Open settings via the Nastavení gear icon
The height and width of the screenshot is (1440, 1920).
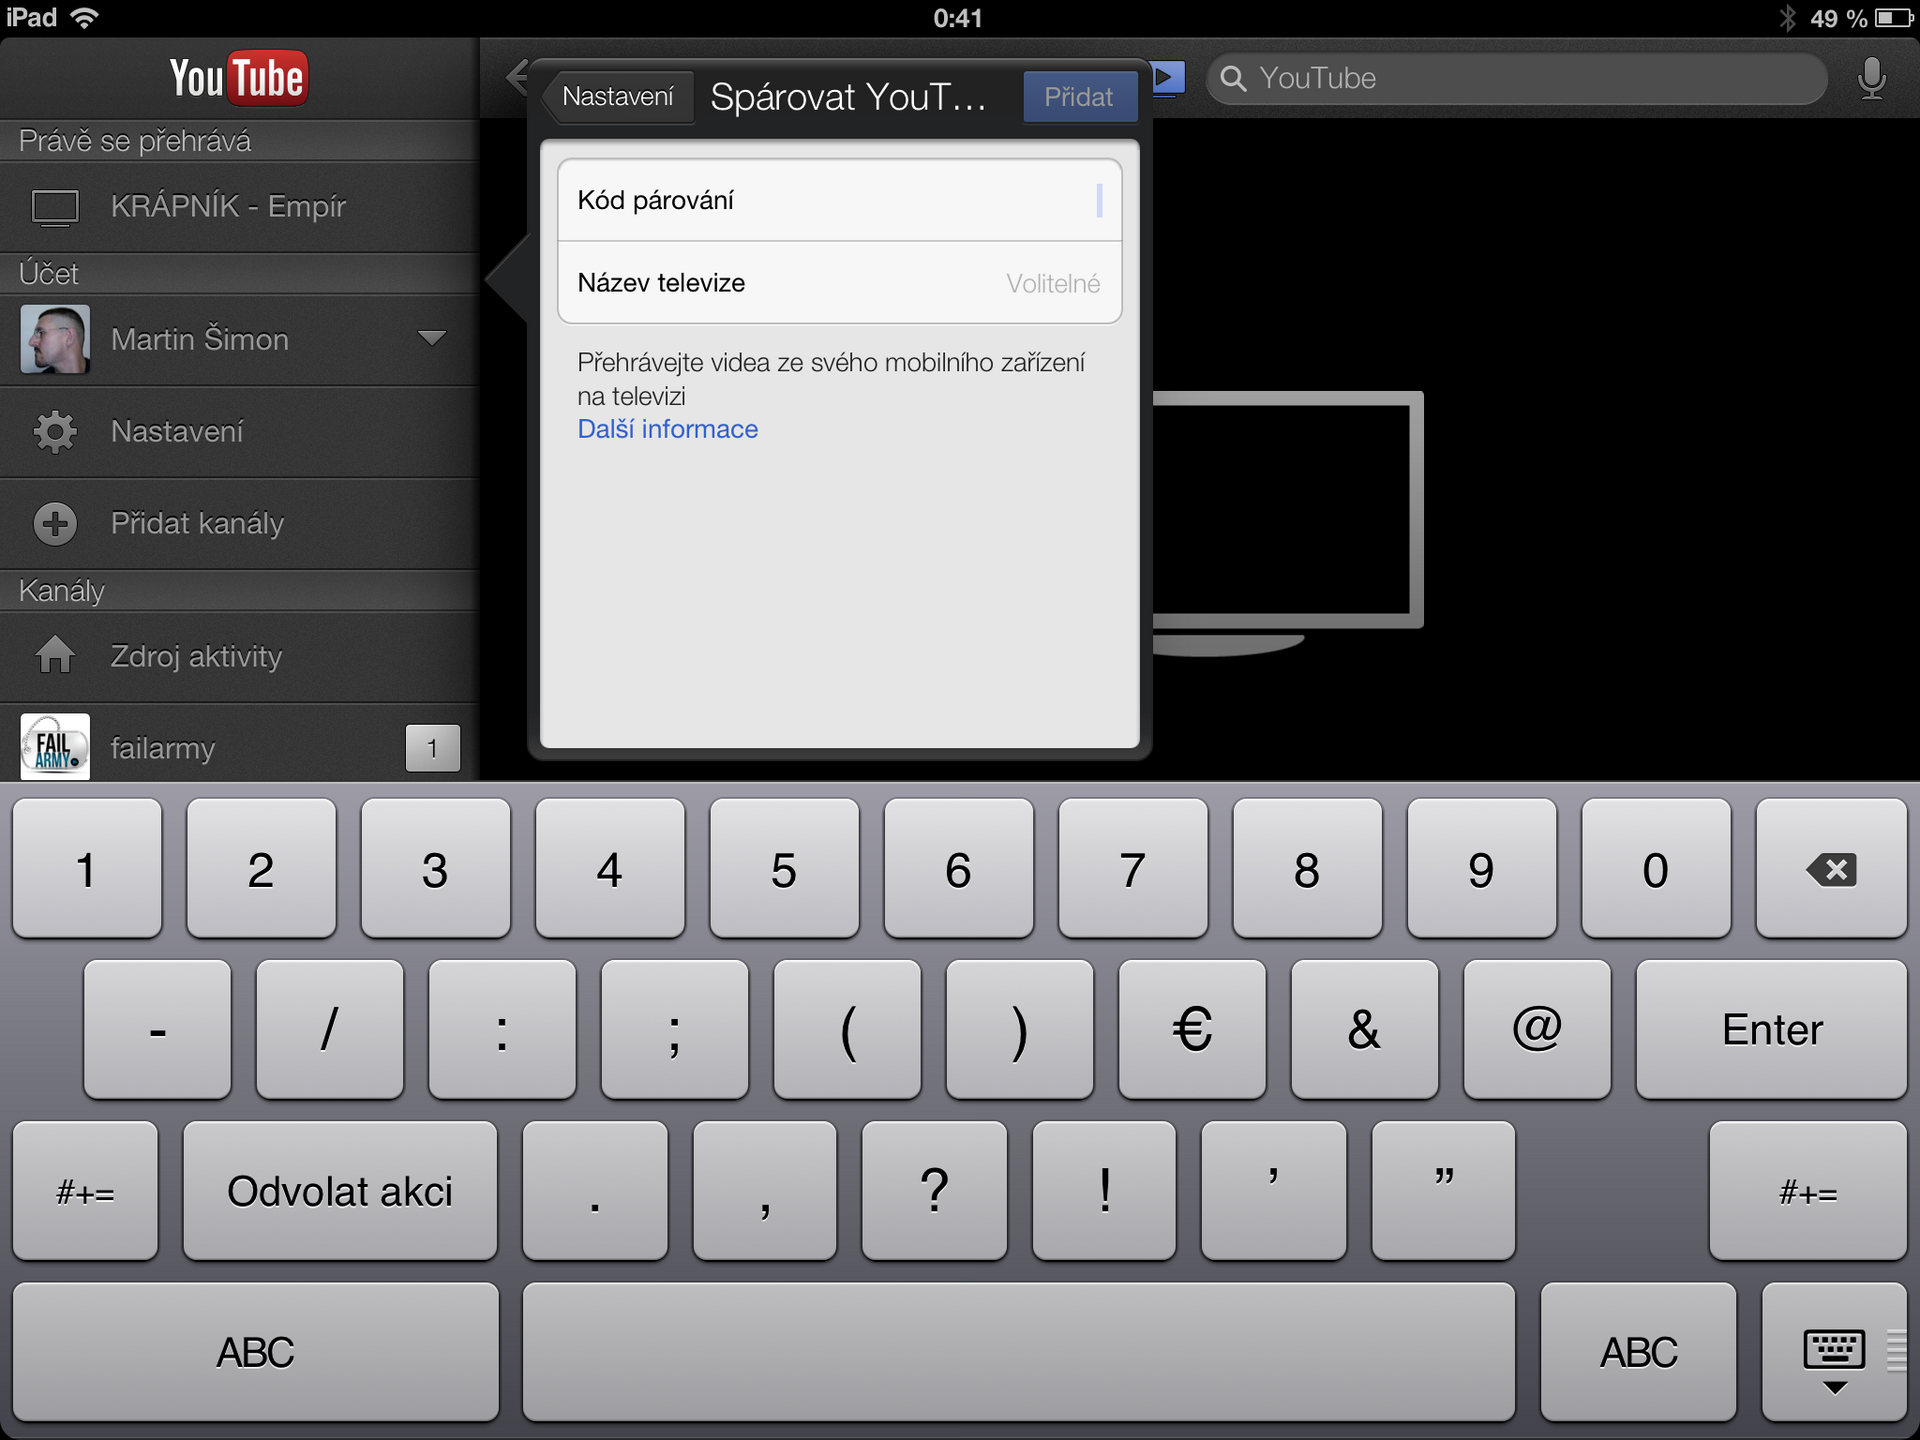[x=55, y=432]
